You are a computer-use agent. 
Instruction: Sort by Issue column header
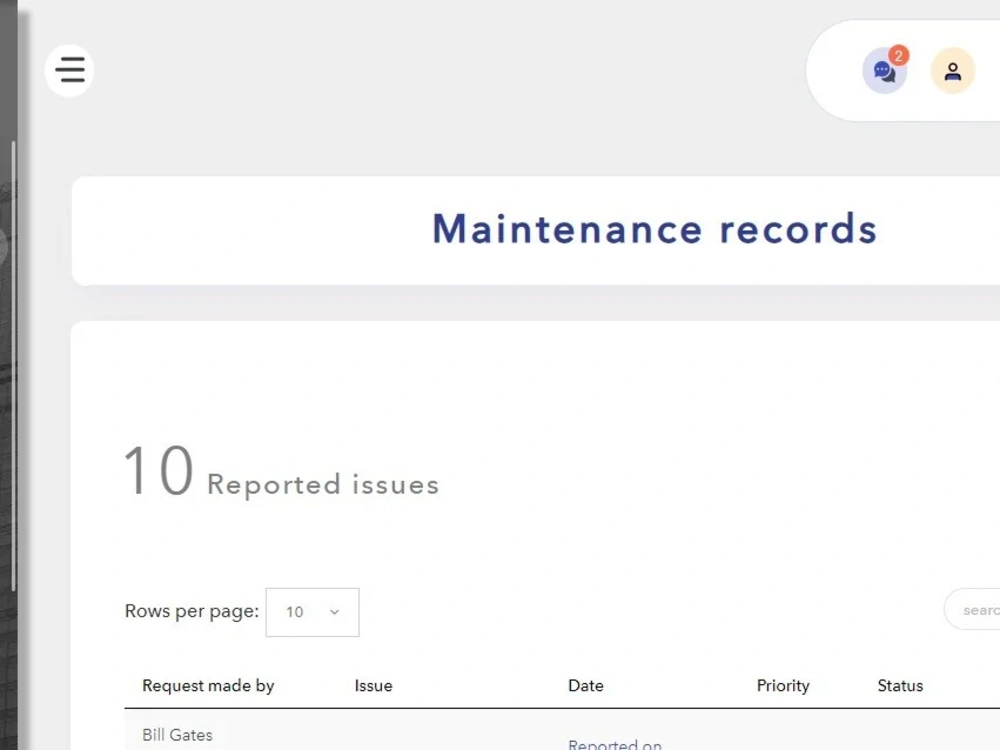[374, 686]
